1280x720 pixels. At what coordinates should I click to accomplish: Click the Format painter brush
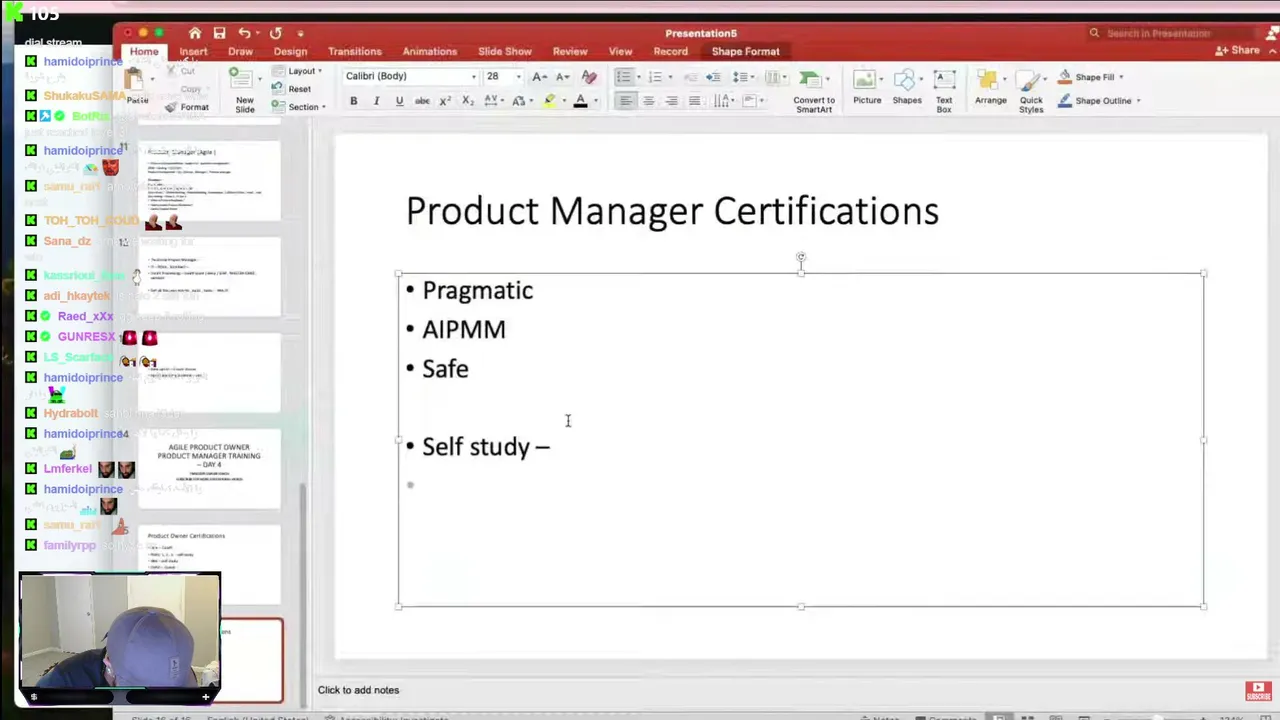click(171, 107)
